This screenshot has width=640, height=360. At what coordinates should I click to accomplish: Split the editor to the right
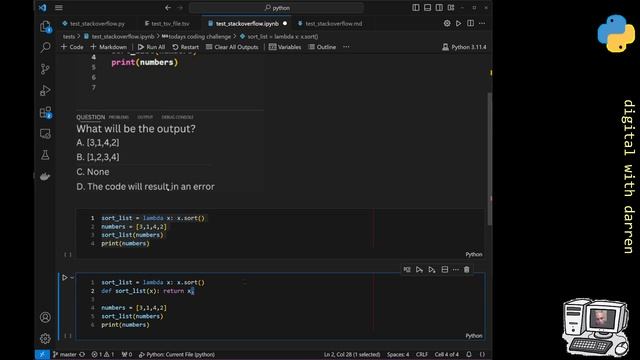471,24
